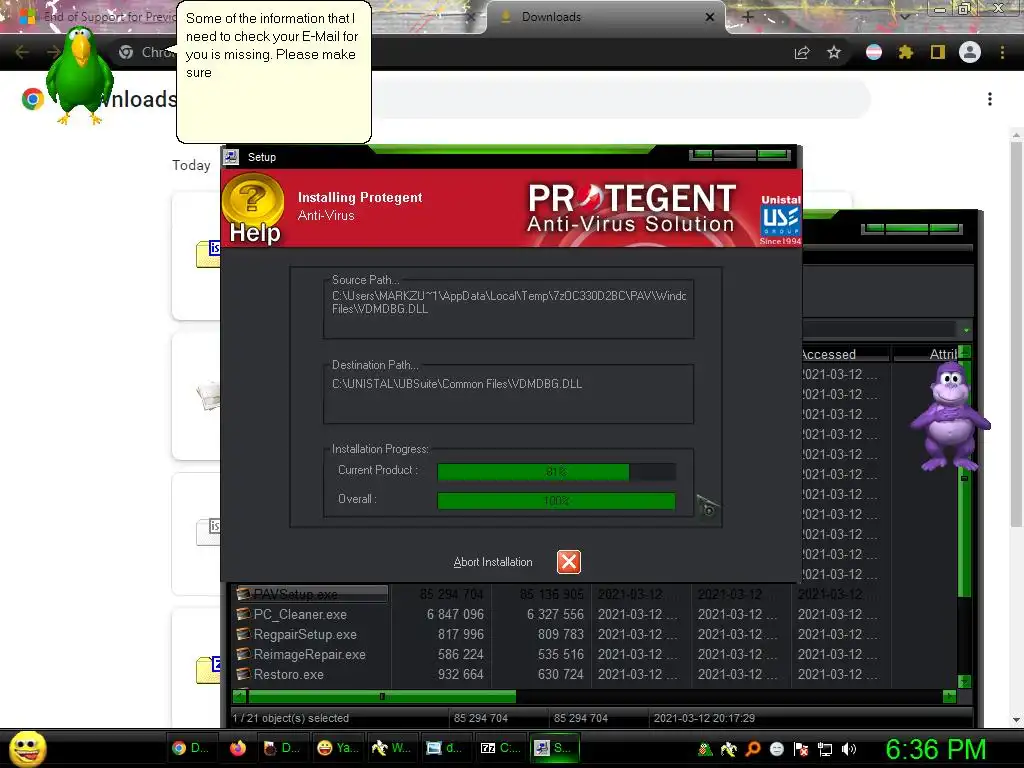
Task: Click the red X abort icon
Action: (568, 562)
